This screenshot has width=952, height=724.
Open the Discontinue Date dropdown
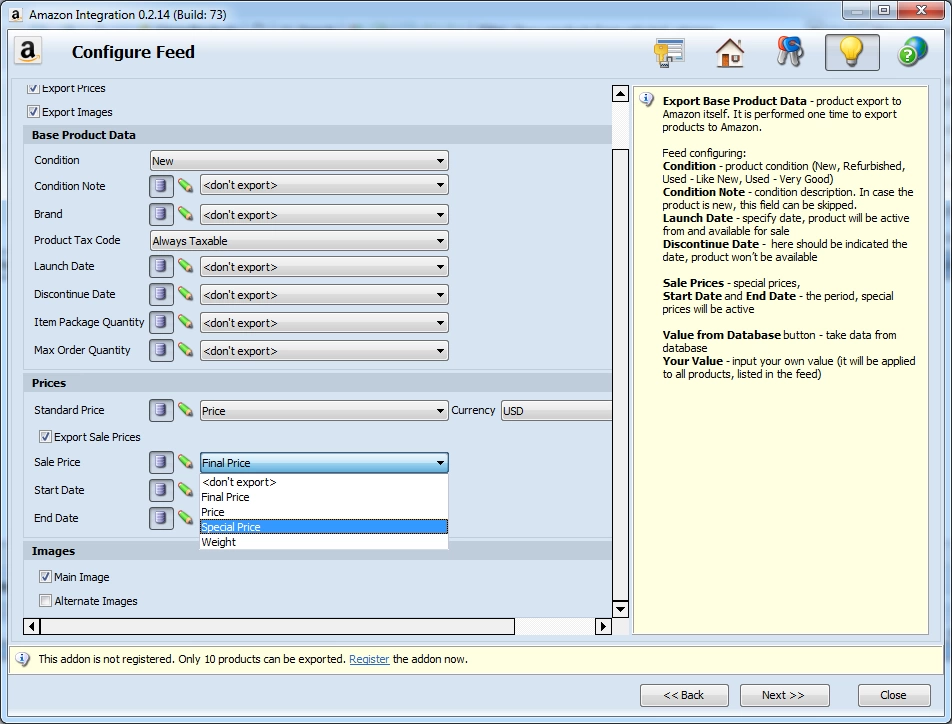pyautogui.click(x=324, y=295)
